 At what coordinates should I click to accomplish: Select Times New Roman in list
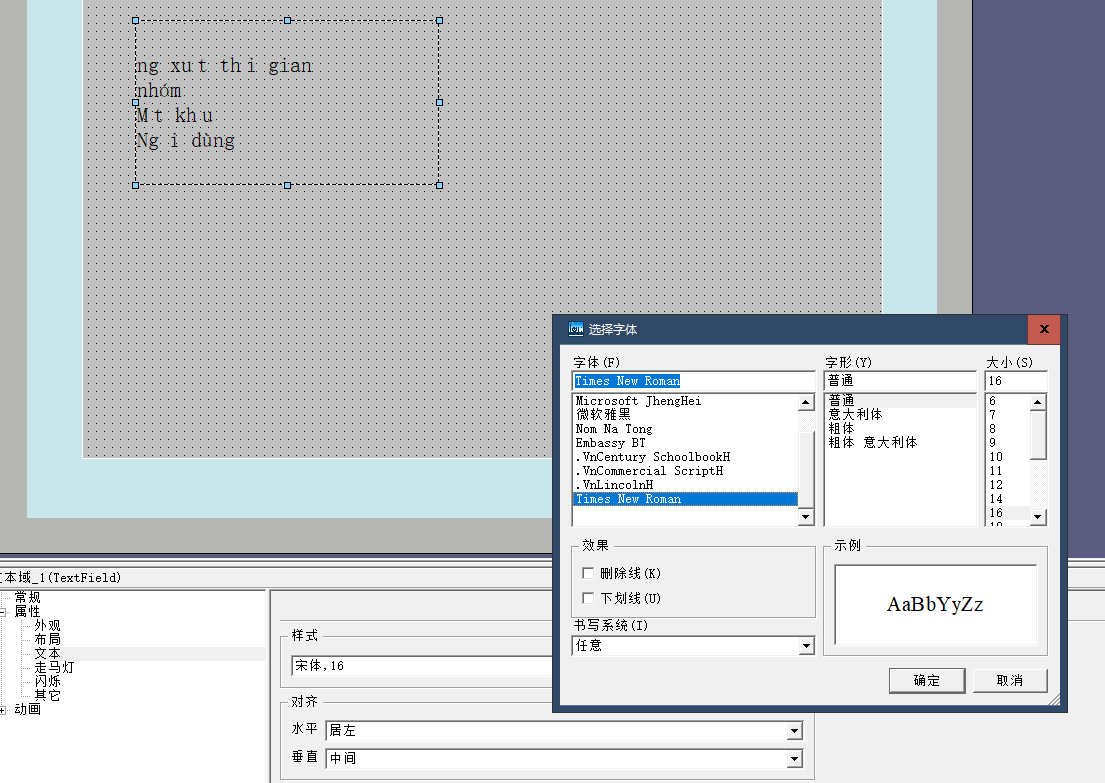[x=686, y=499]
